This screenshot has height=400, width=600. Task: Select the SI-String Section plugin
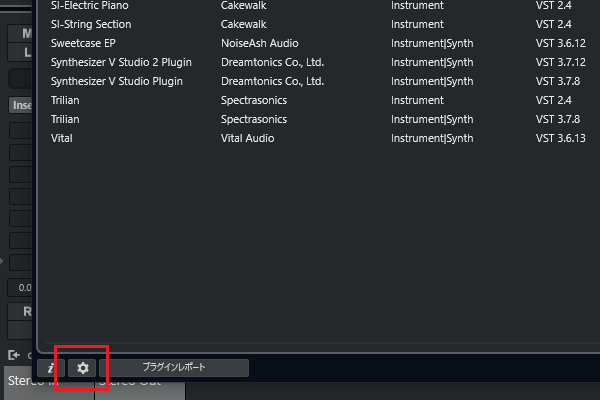(x=91, y=24)
